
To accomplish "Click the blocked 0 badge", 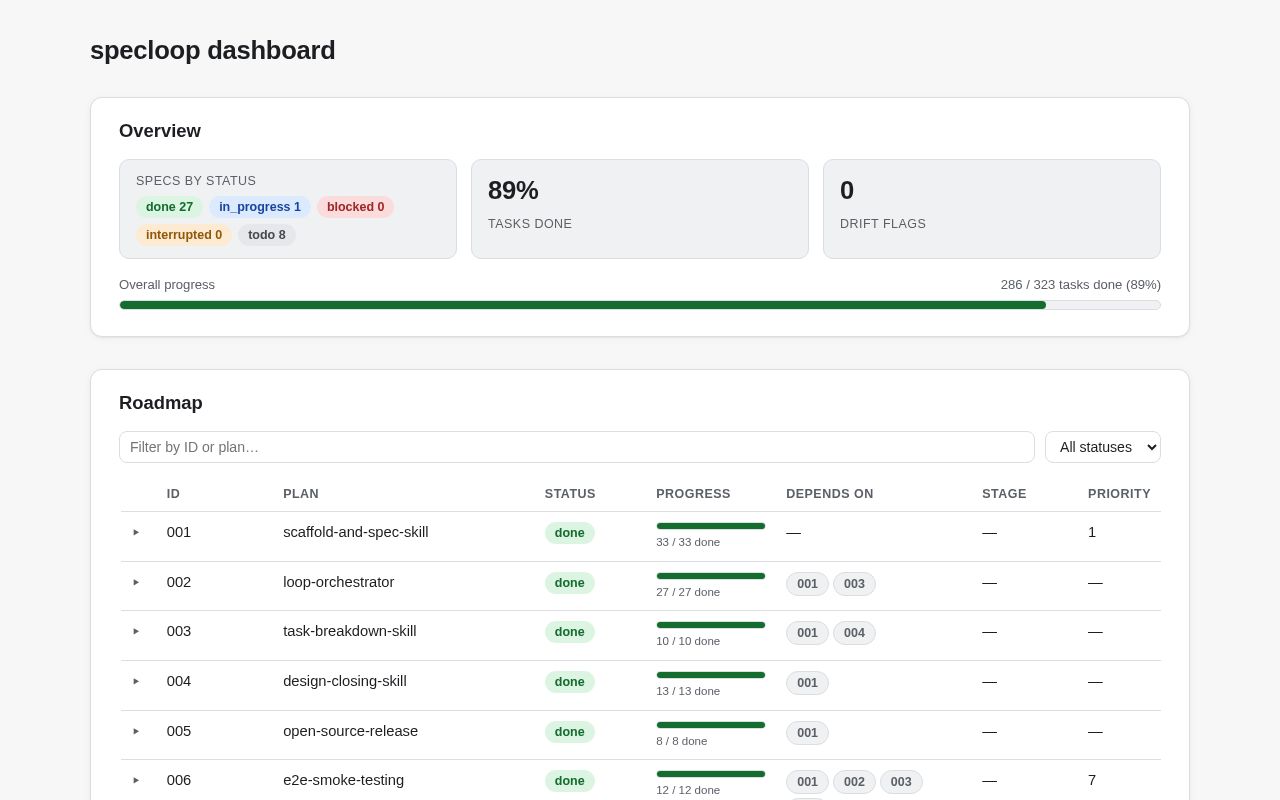I will (355, 207).
